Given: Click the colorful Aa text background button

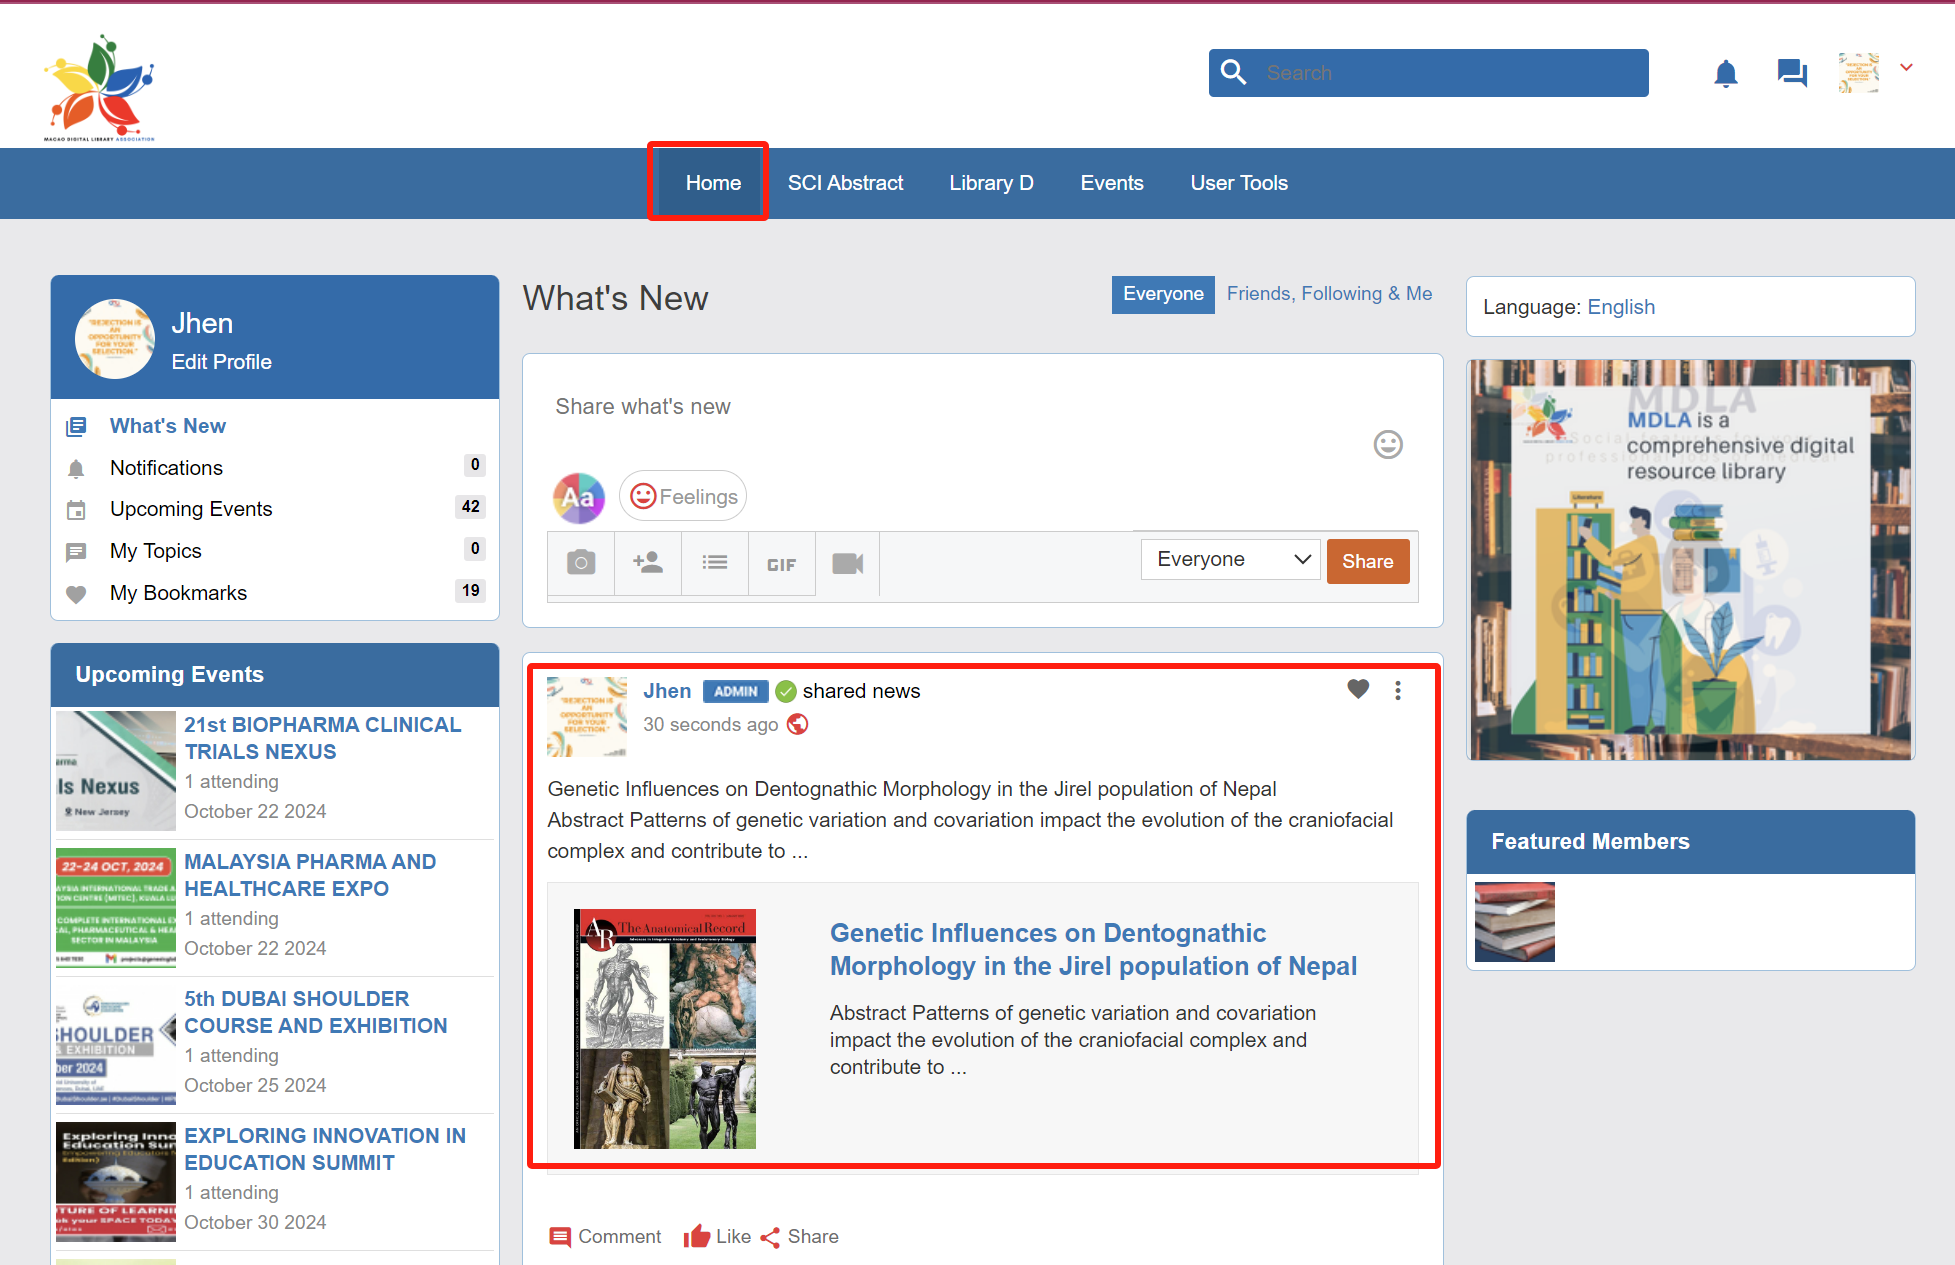Looking at the screenshot, I should (x=579, y=498).
